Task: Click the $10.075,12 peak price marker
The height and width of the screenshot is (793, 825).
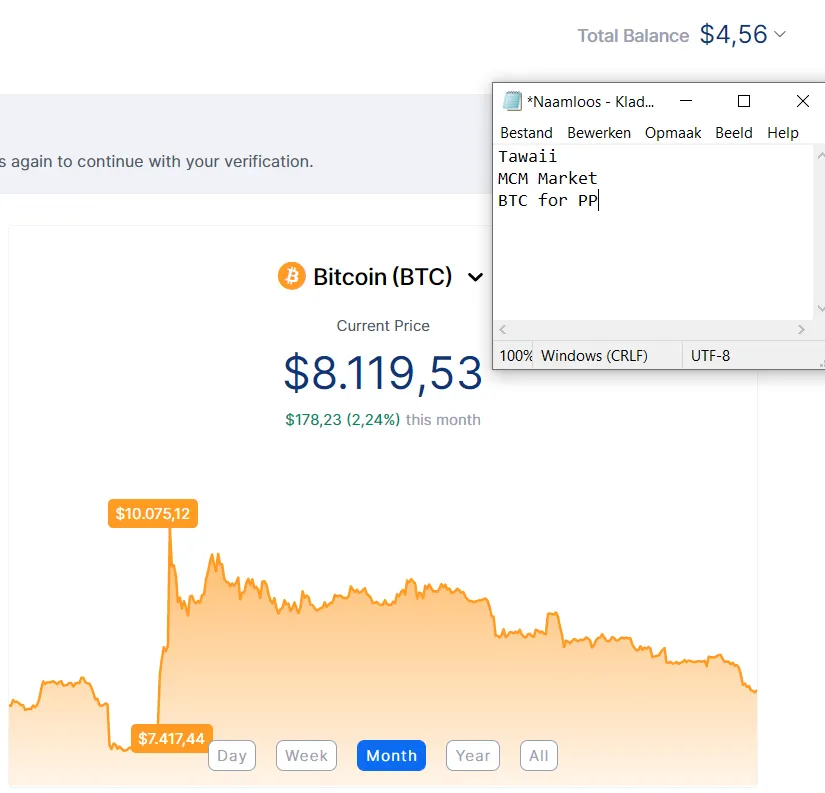Action: [152, 514]
